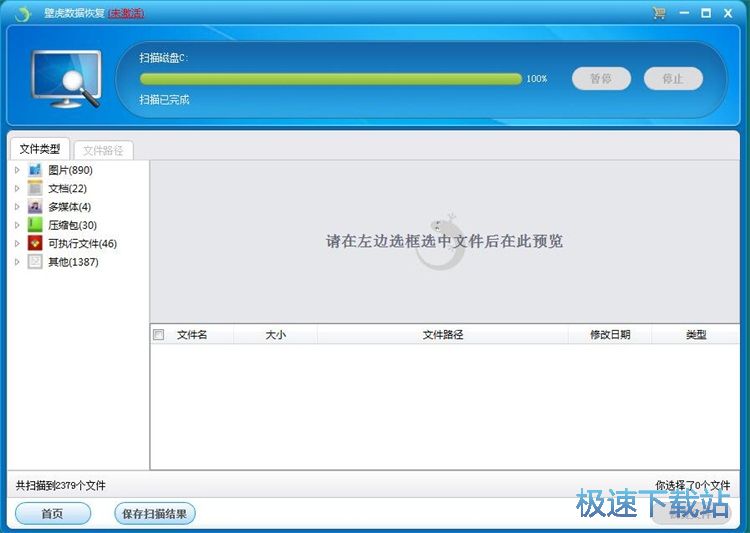Click the app logo in title bar
Image resolution: width=750 pixels, height=533 pixels.
22,14
